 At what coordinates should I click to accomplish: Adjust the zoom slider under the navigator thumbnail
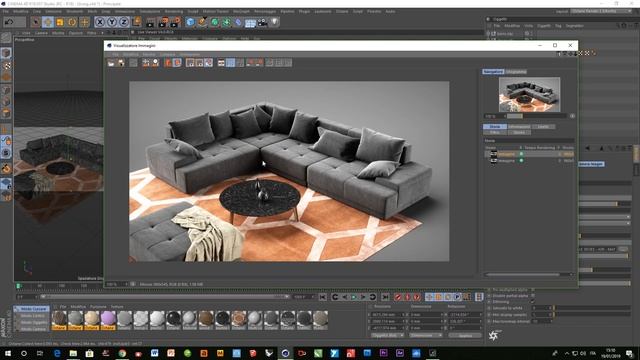click(536, 116)
